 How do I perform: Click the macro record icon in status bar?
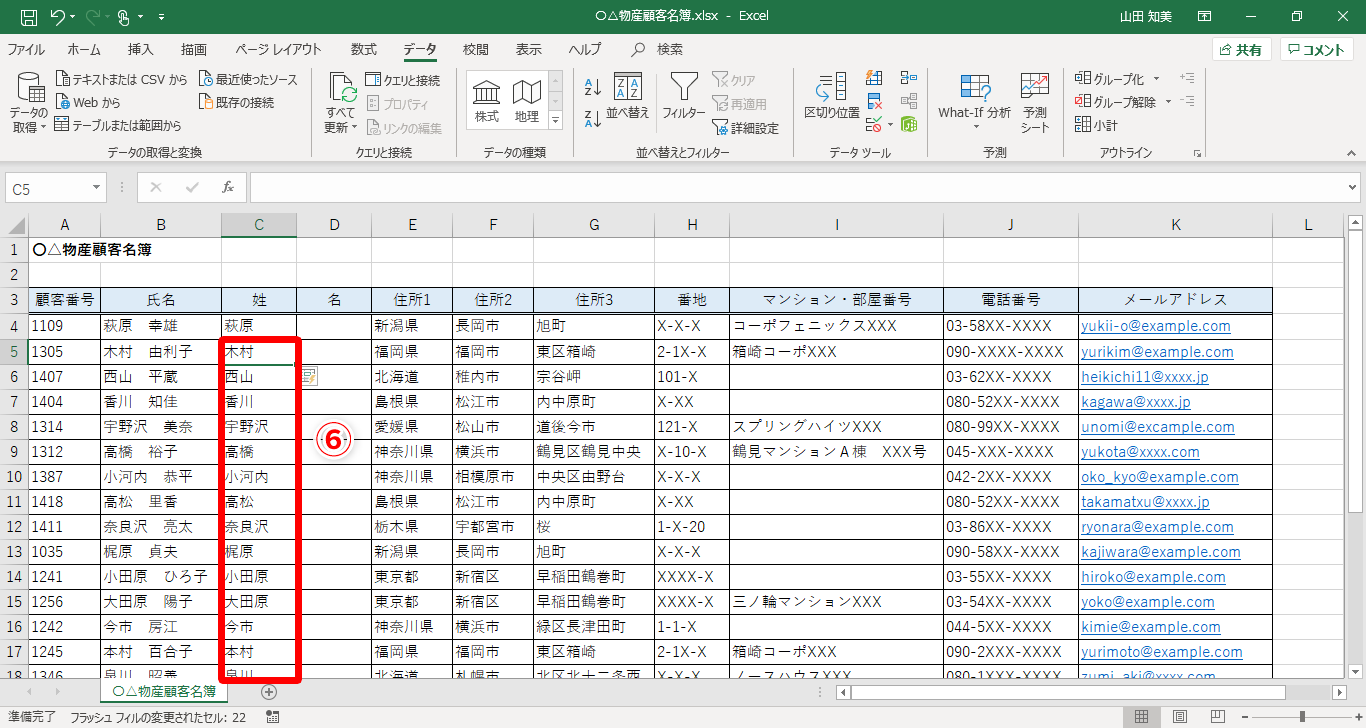coord(273,717)
